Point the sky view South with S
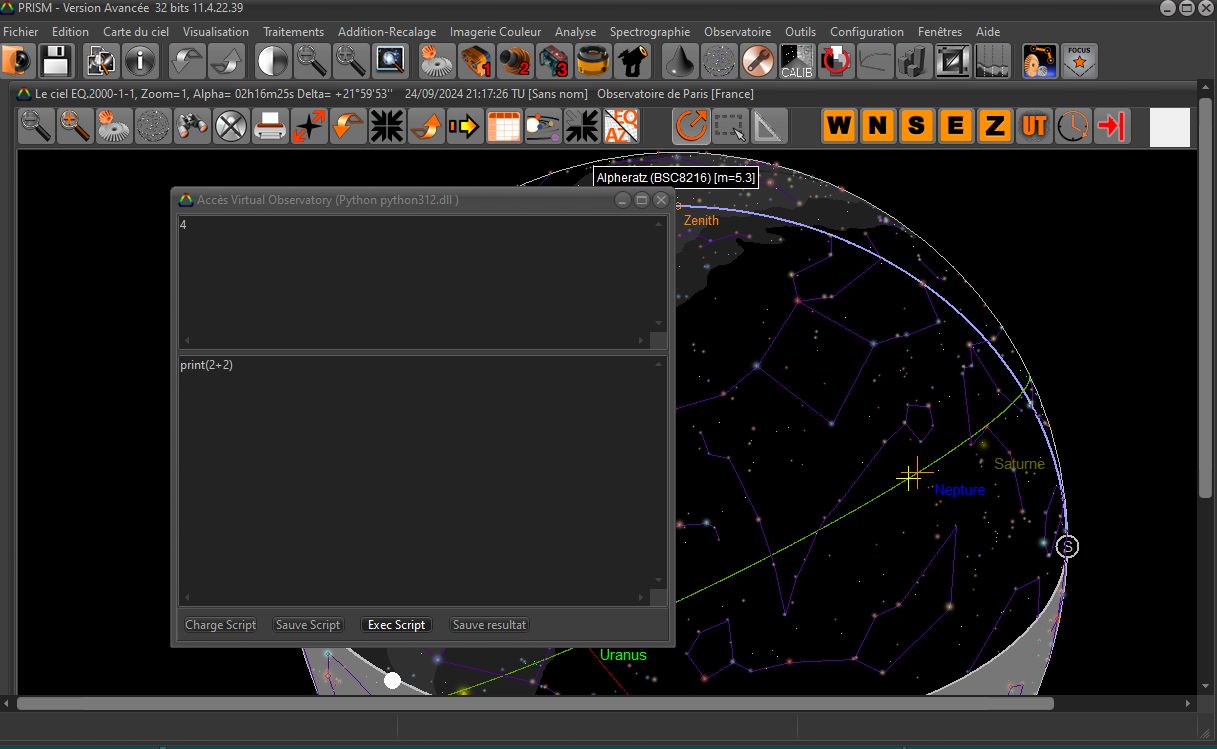The height and width of the screenshot is (749, 1217). (916, 127)
